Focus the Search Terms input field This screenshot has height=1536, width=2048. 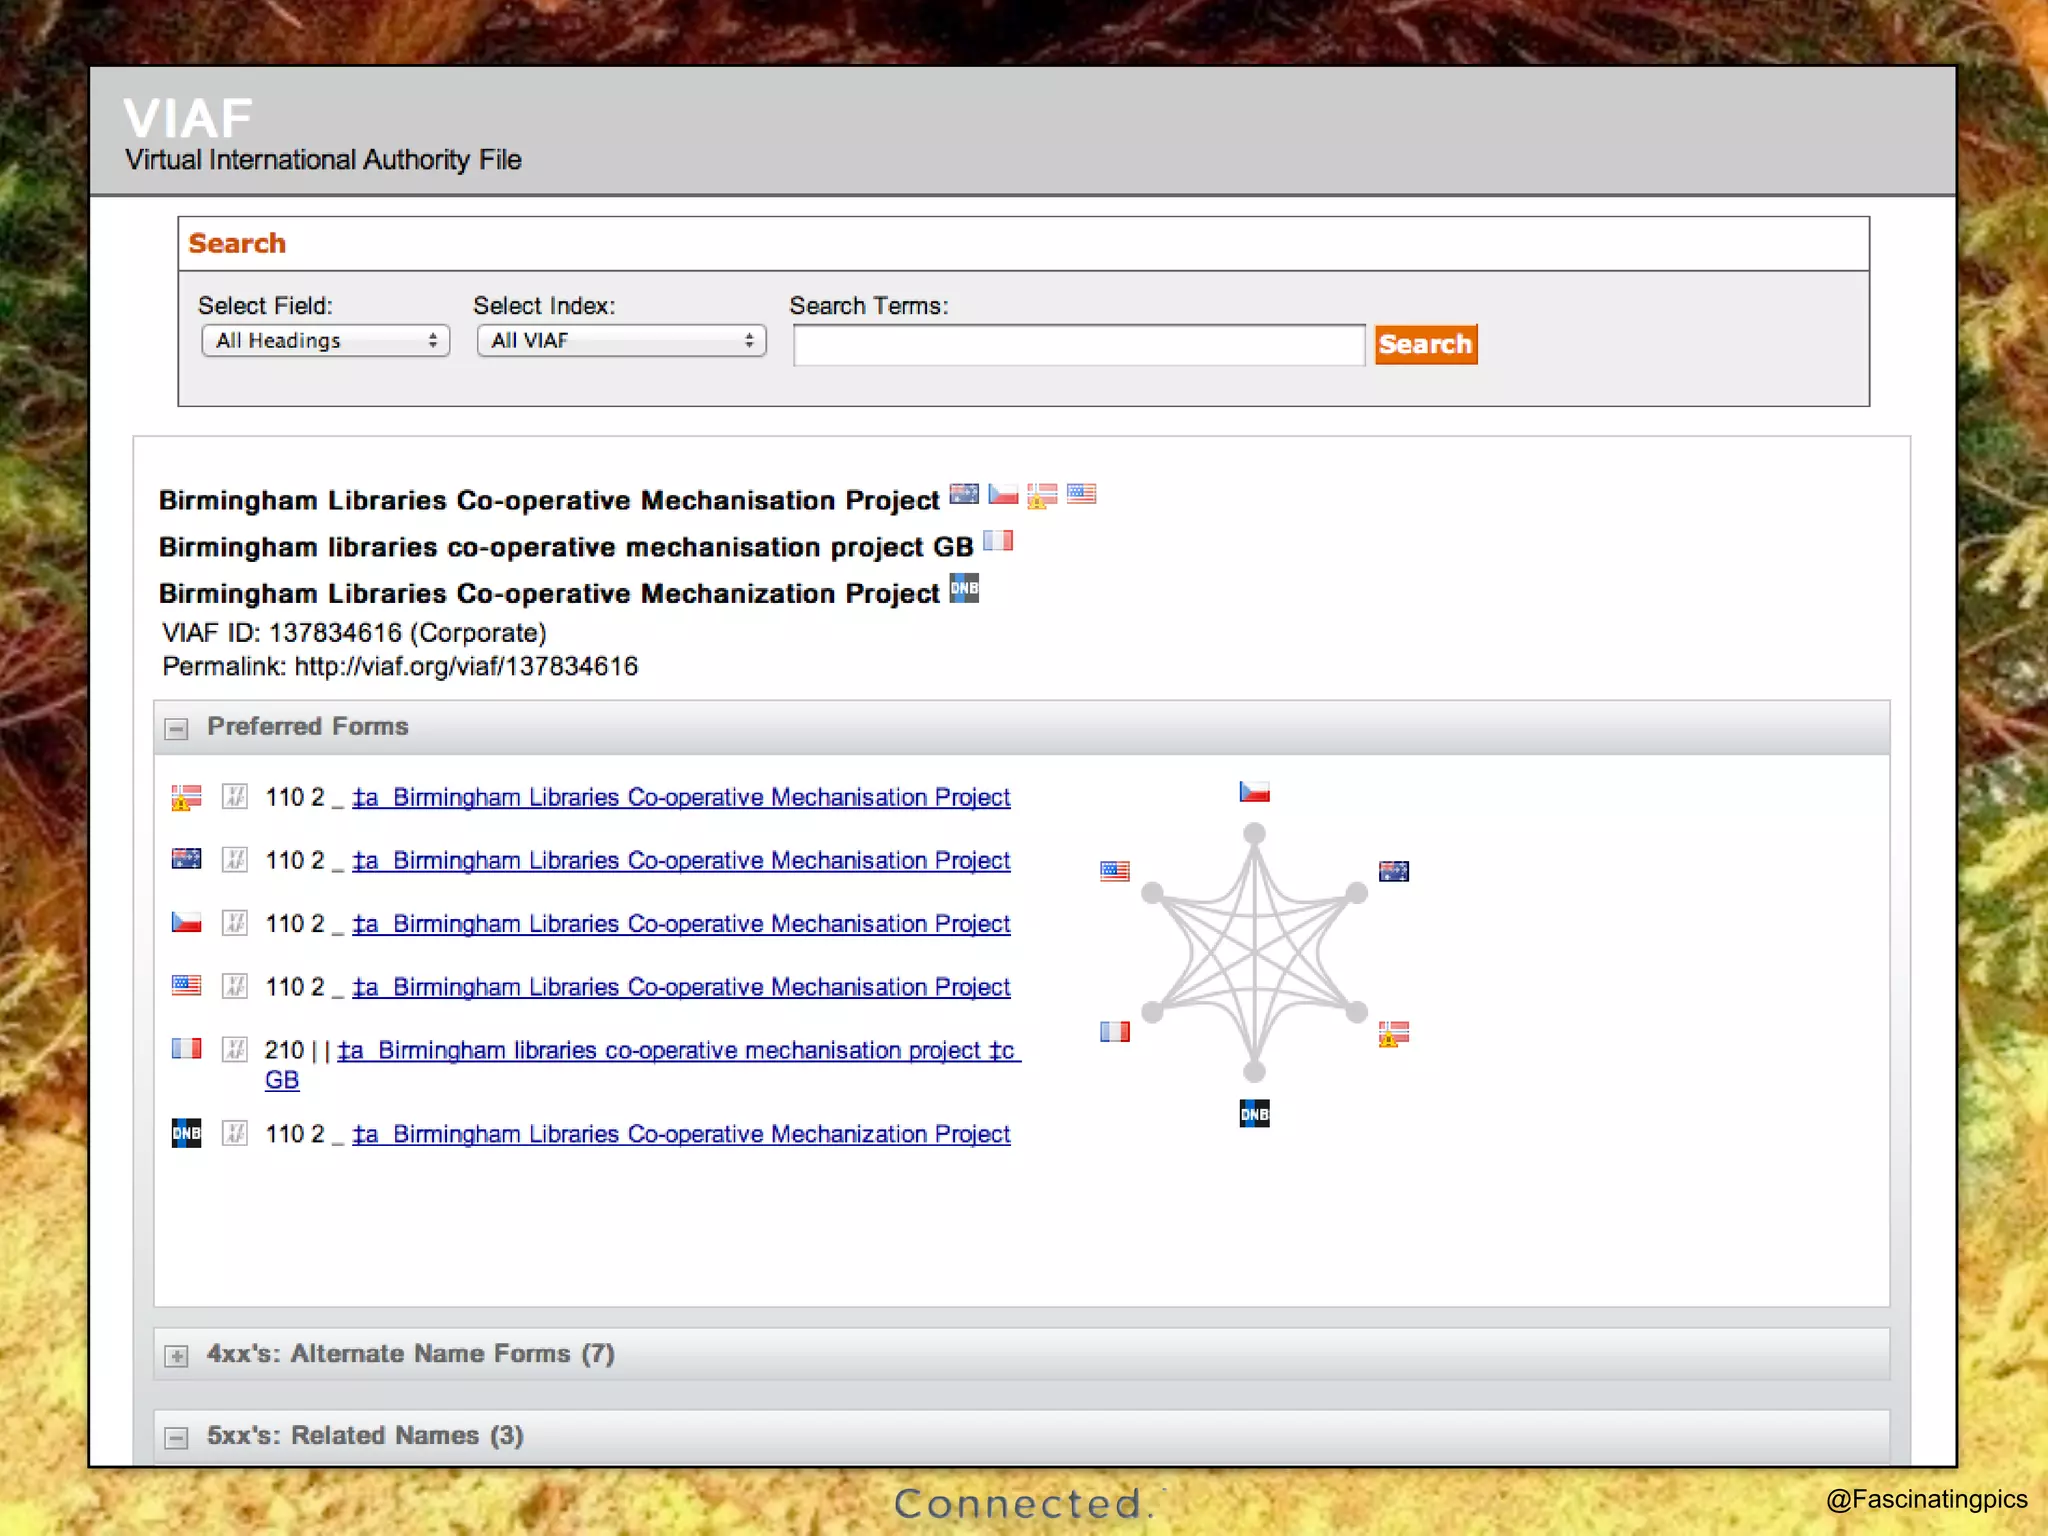tap(1078, 345)
